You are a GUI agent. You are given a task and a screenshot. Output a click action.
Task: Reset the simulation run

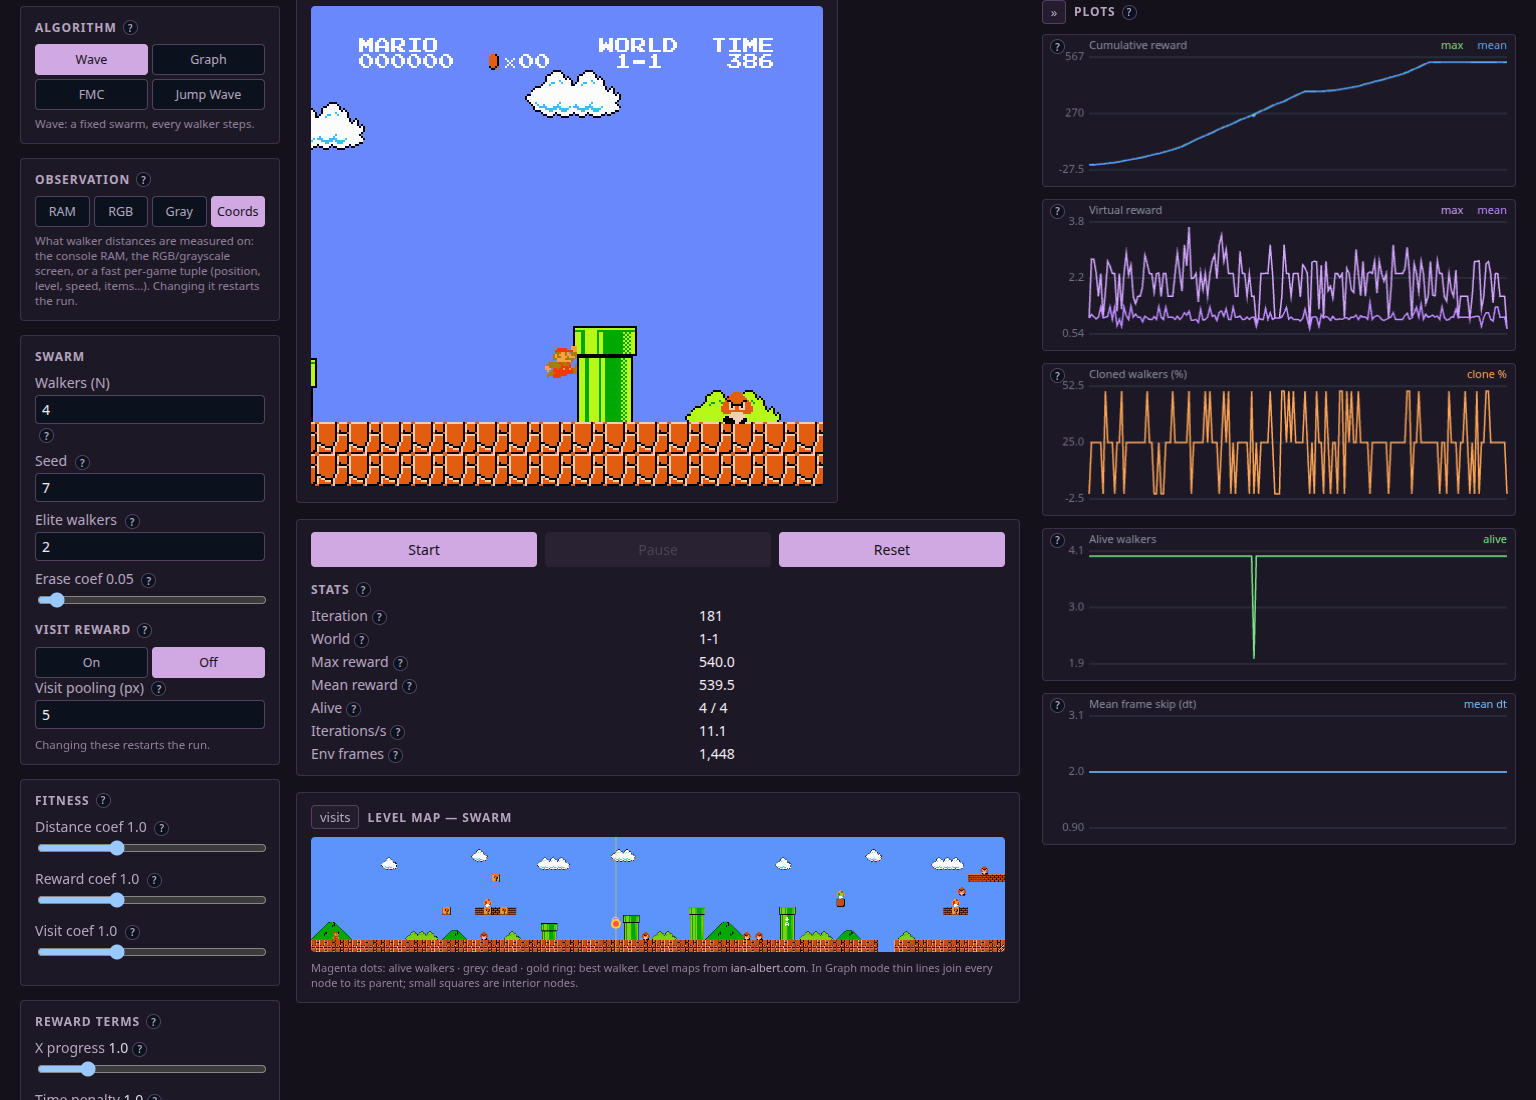tap(892, 550)
